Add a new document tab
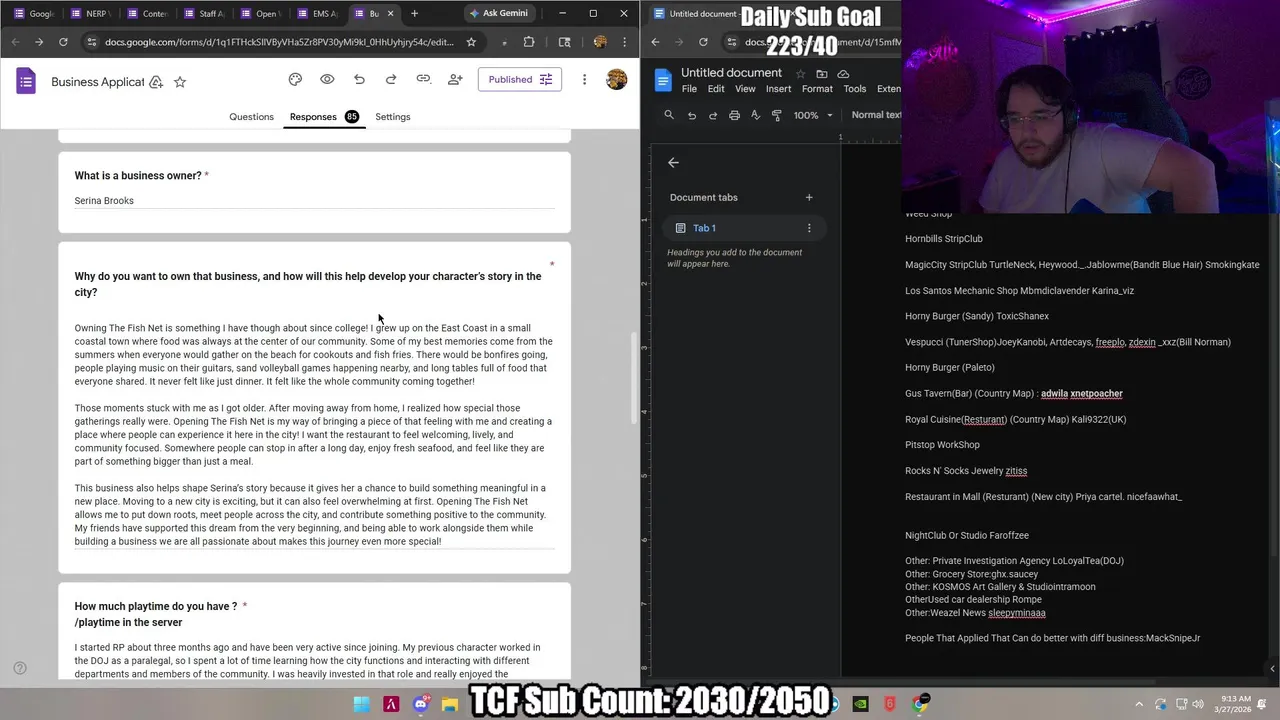This screenshot has width=1280, height=720. pos(809,197)
